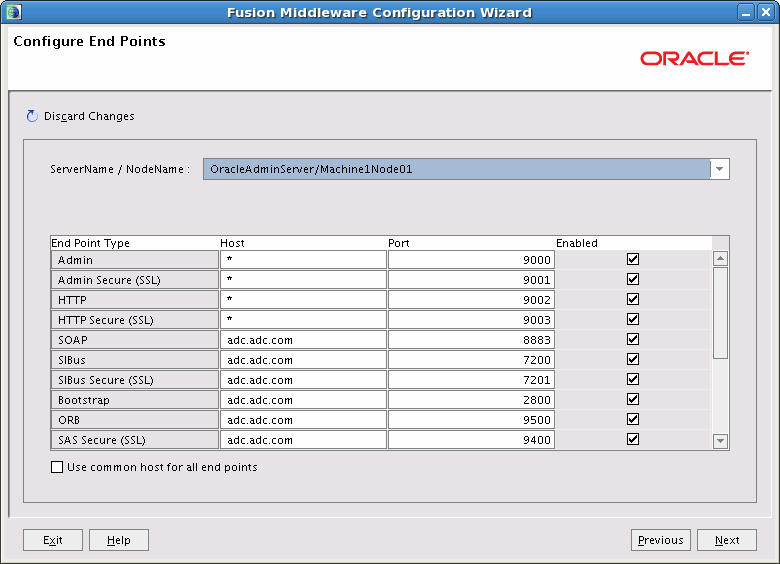Disable the SOAP end point checkbox
Viewport: 780px width, 564px height.
tap(633, 339)
